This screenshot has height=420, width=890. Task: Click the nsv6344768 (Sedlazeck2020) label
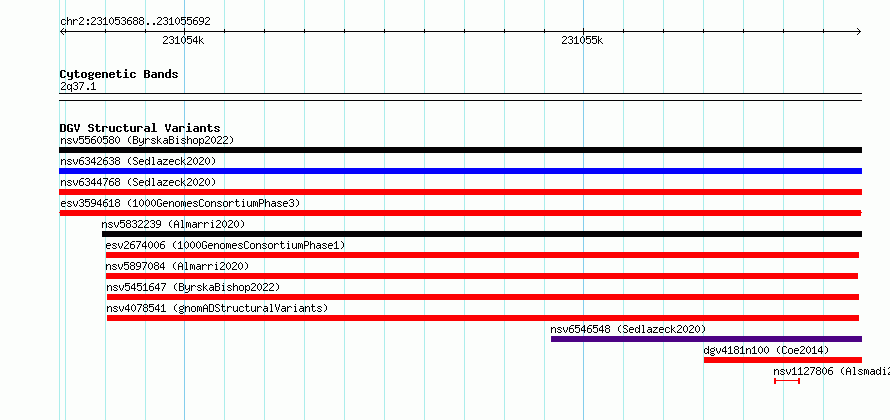tap(138, 182)
